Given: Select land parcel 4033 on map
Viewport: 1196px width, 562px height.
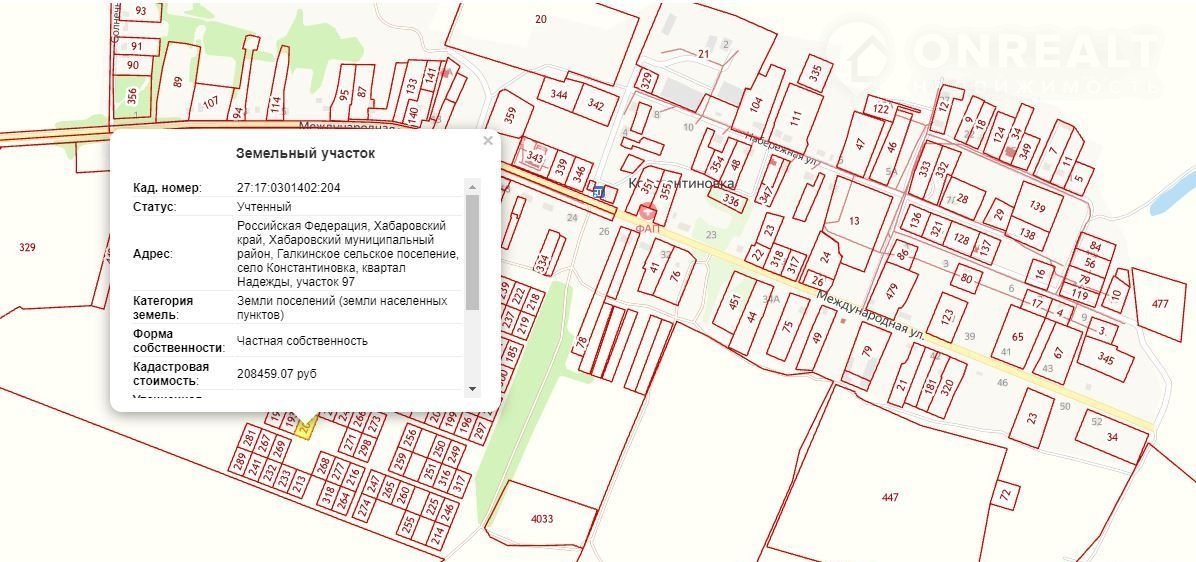Looking at the screenshot, I should pyautogui.click(x=541, y=517).
